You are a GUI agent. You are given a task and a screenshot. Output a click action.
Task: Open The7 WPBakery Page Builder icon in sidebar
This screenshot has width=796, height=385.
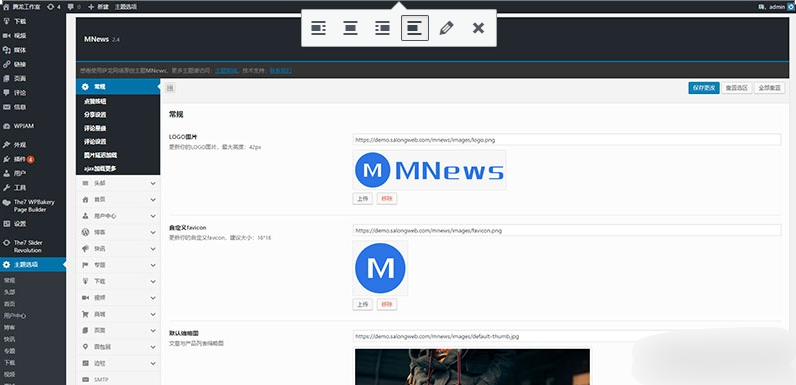(x=7, y=202)
